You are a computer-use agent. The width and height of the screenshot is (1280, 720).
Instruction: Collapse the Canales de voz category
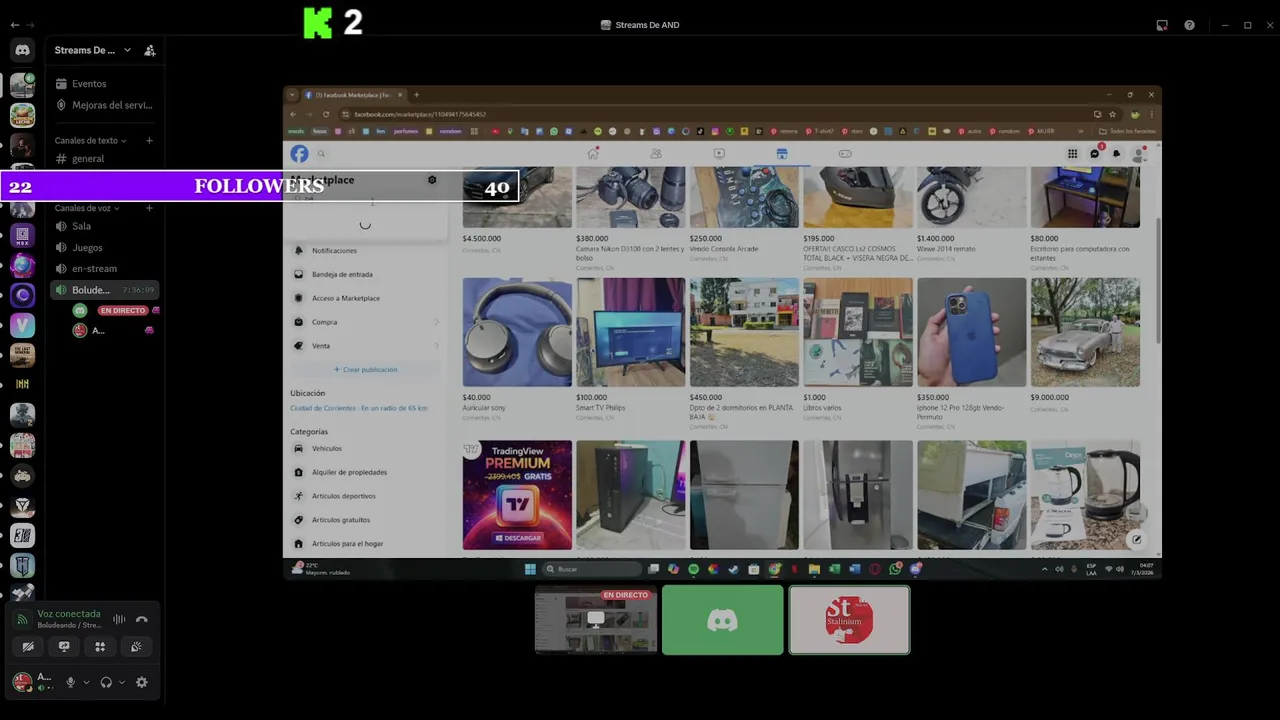[87, 208]
